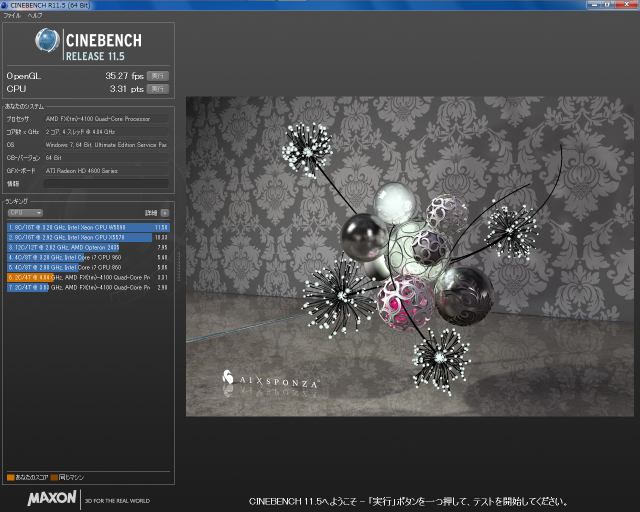Run the OpenGL benchmark test
Screen dimensions: 640x512
pyautogui.click(x=158, y=76)
